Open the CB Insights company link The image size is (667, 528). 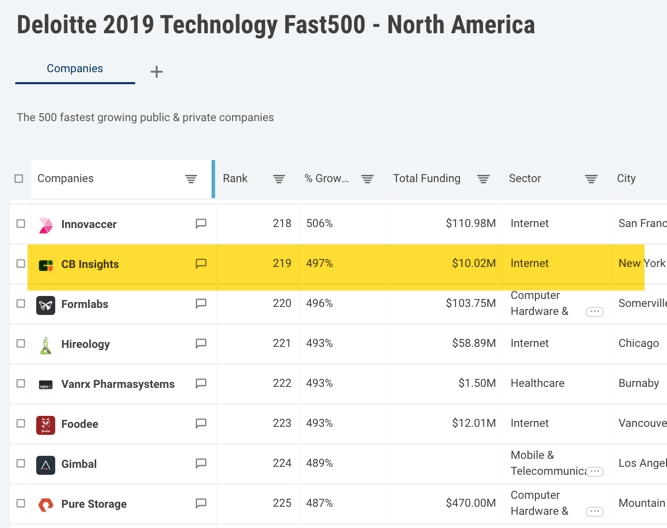[90, 264]
